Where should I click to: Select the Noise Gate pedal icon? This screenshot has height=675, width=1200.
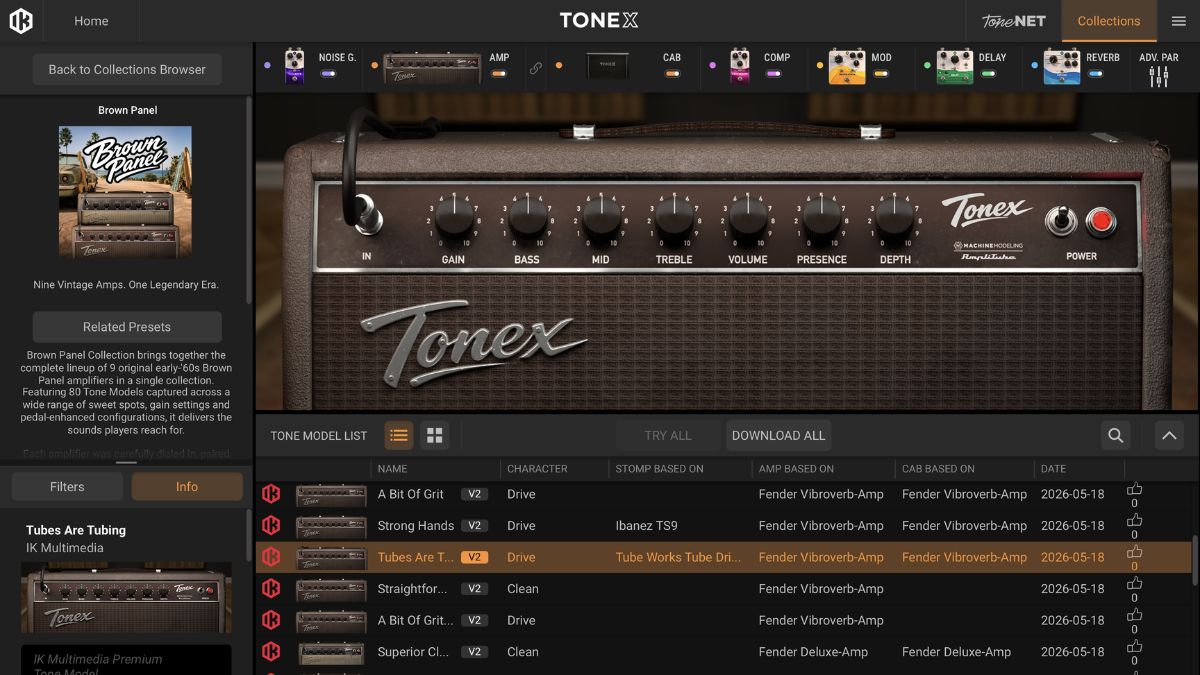click(x=294, y=66)
